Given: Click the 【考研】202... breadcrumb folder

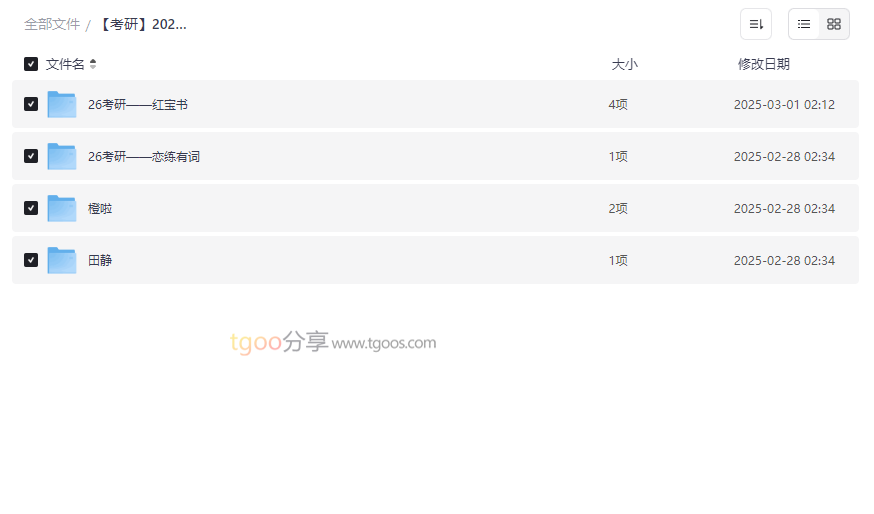Looking at the screenshot, I should pyautogui.click(x=142, y=24).
